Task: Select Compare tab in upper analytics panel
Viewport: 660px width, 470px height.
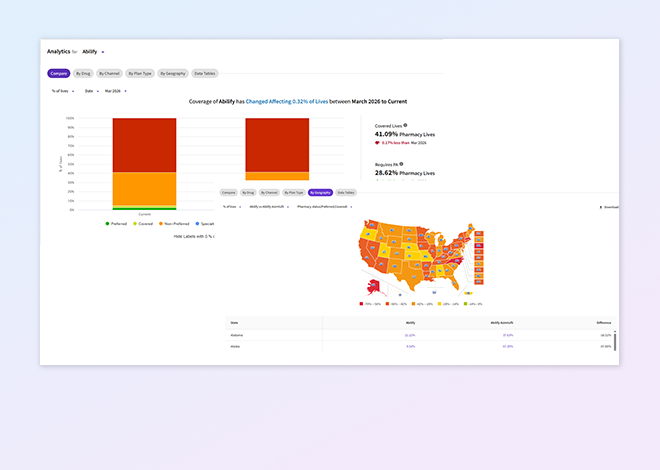Action: click(x=59, y=73)
